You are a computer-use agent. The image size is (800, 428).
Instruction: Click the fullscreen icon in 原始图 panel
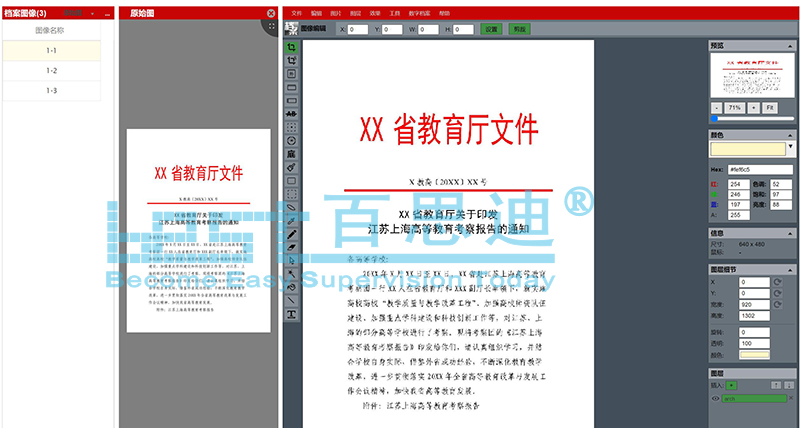pyautogui.click(x=271, y=27)
